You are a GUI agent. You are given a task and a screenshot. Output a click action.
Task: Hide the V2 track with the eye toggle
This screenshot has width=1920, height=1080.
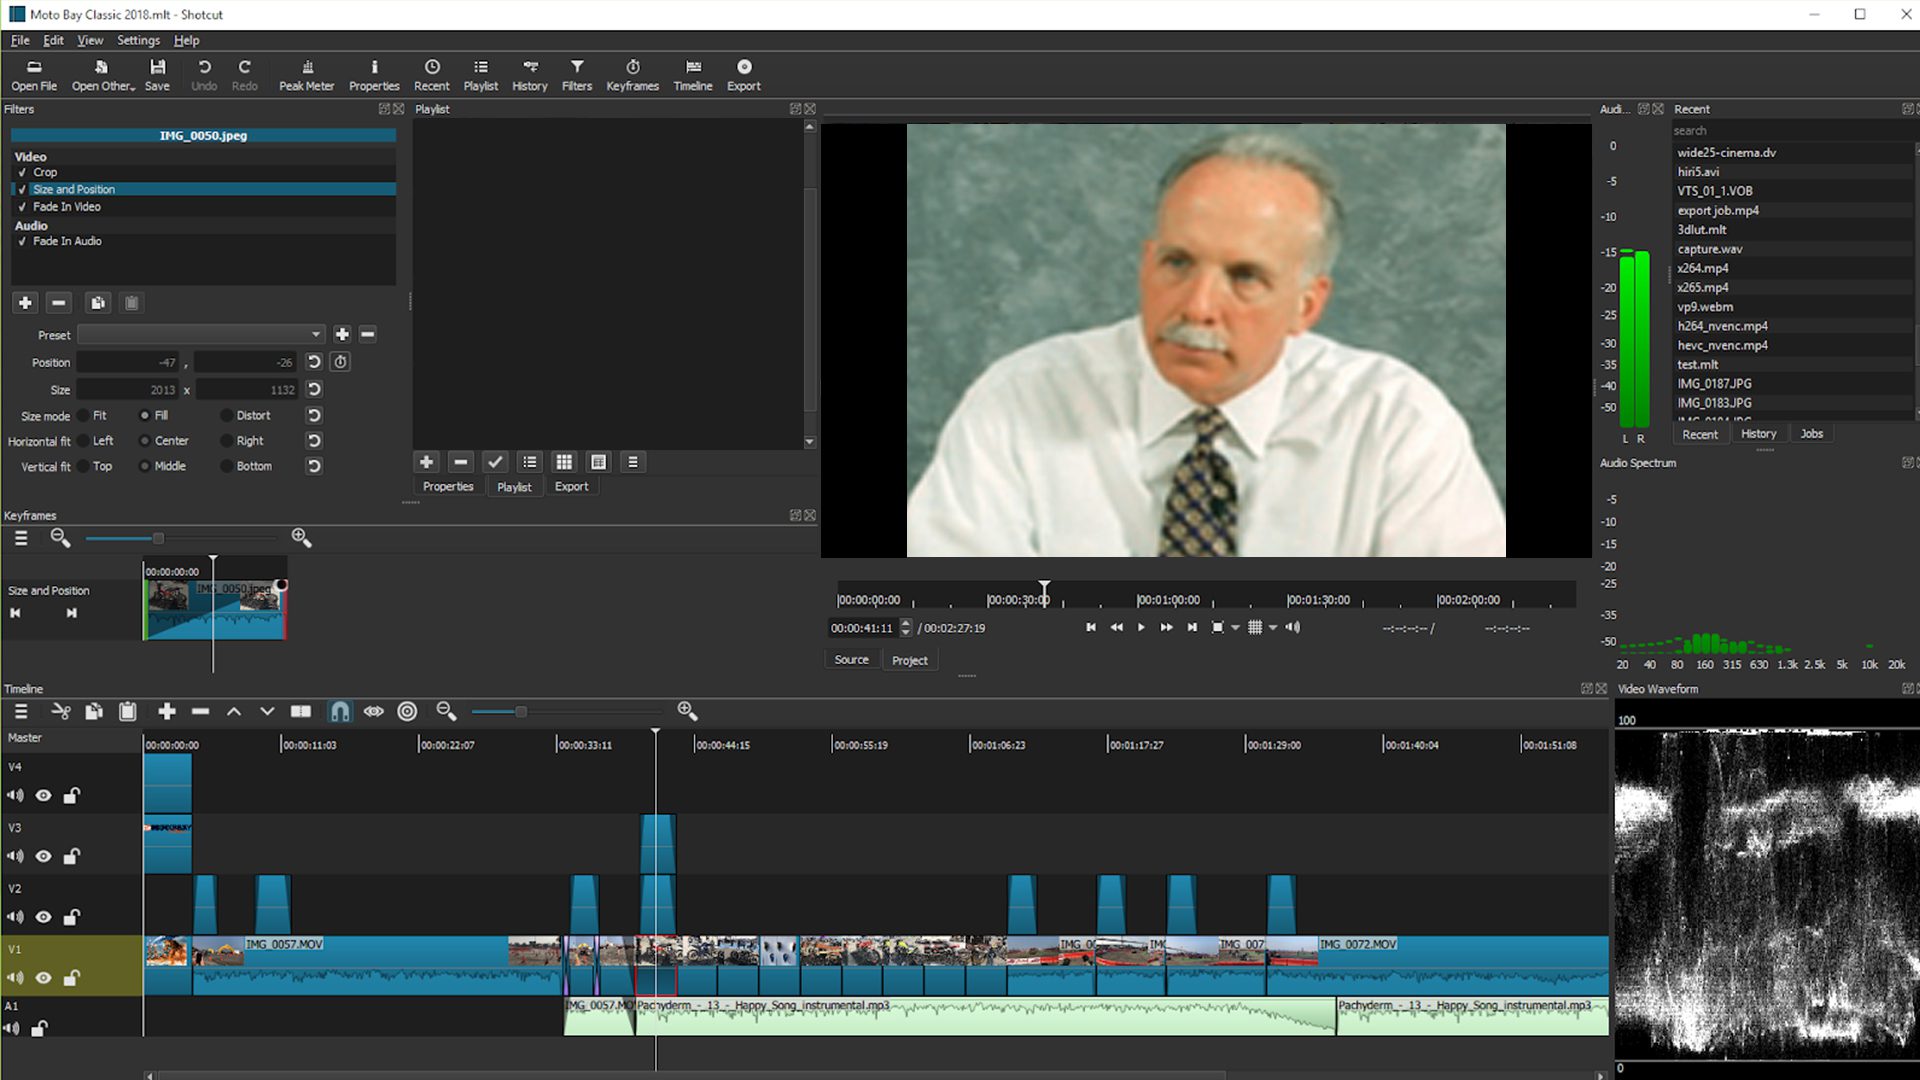coord(43,917)
